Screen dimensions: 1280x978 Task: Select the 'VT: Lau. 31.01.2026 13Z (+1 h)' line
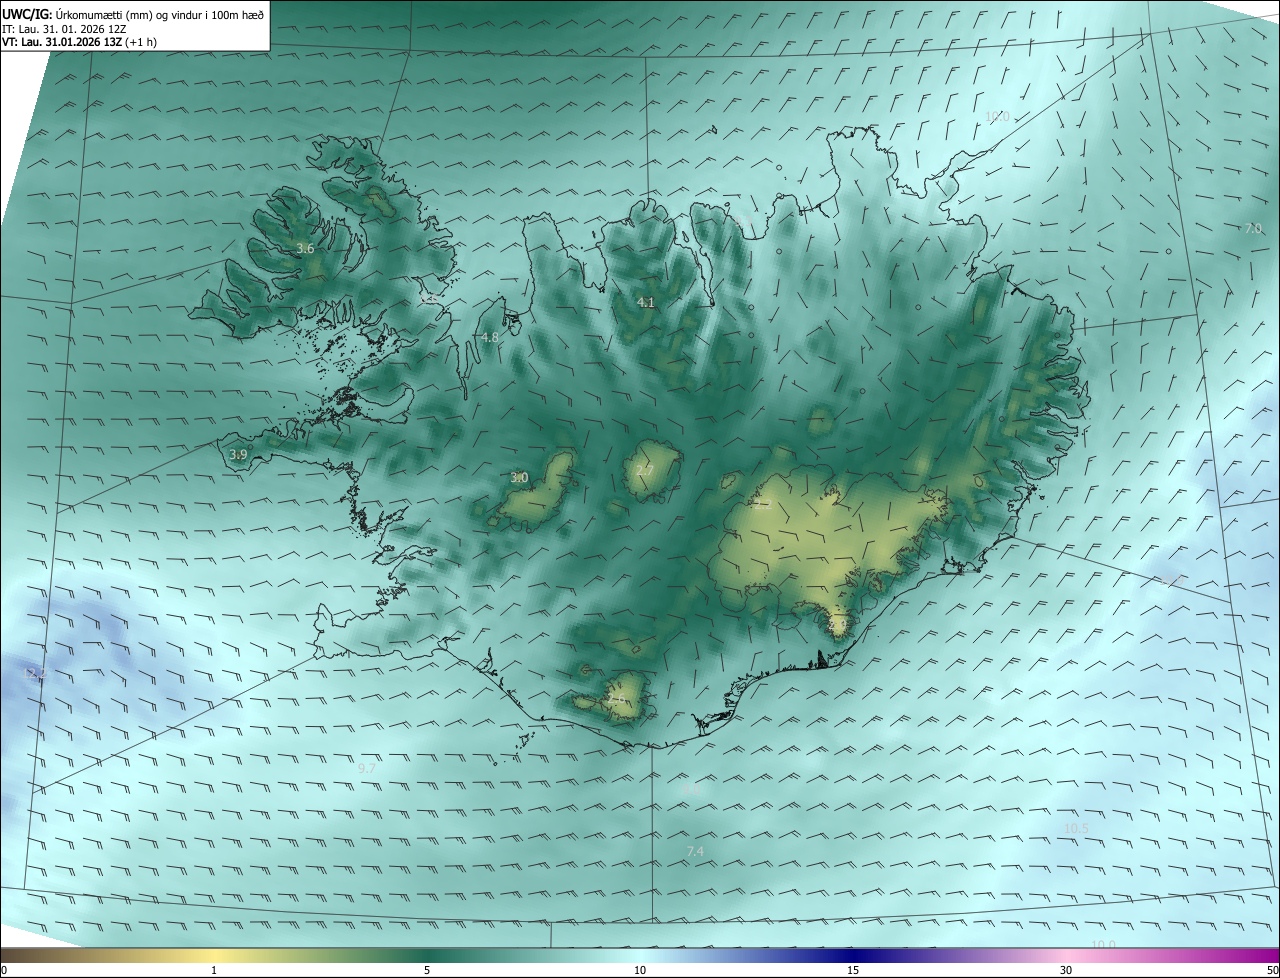pyautogui.click(x=79, y=42)
